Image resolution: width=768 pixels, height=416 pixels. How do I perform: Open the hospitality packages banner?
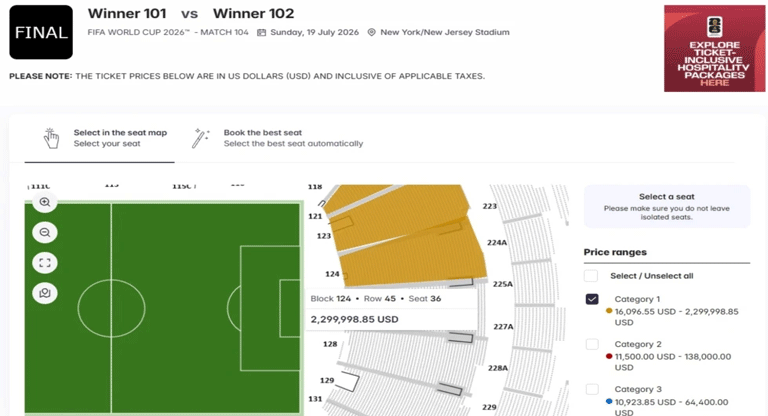point(713,48)
